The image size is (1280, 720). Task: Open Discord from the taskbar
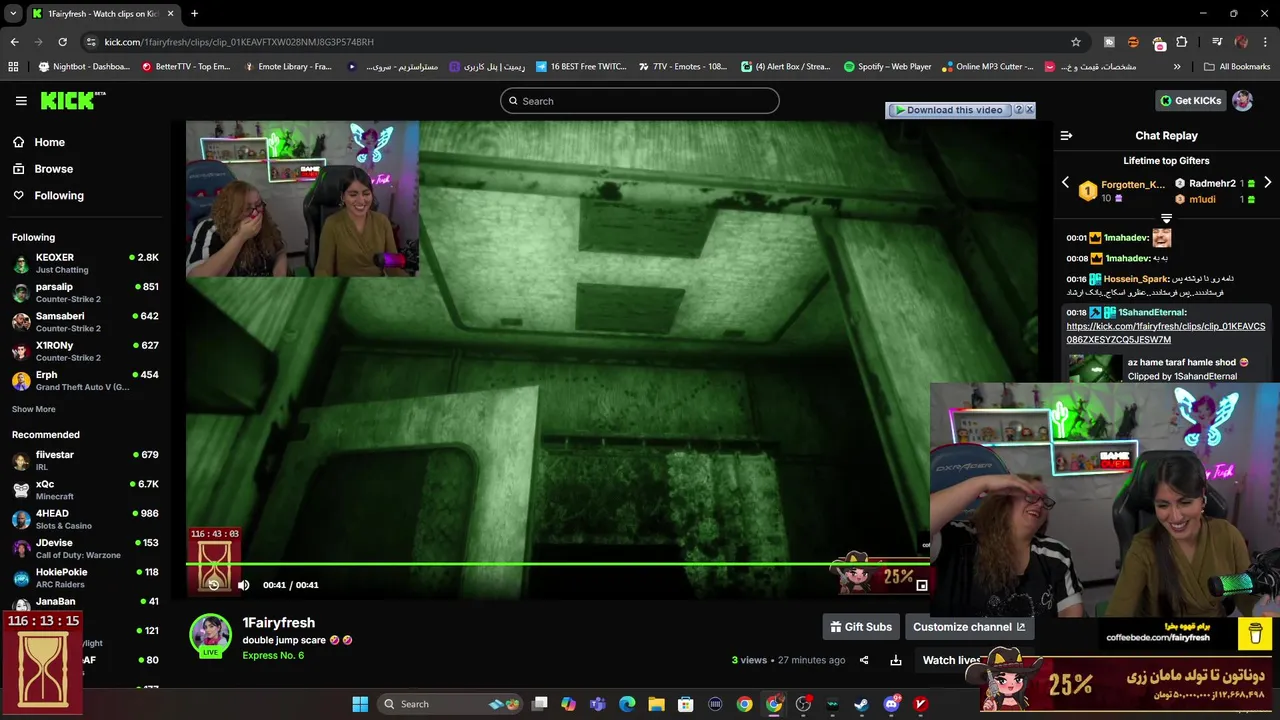tap(891, 704)
